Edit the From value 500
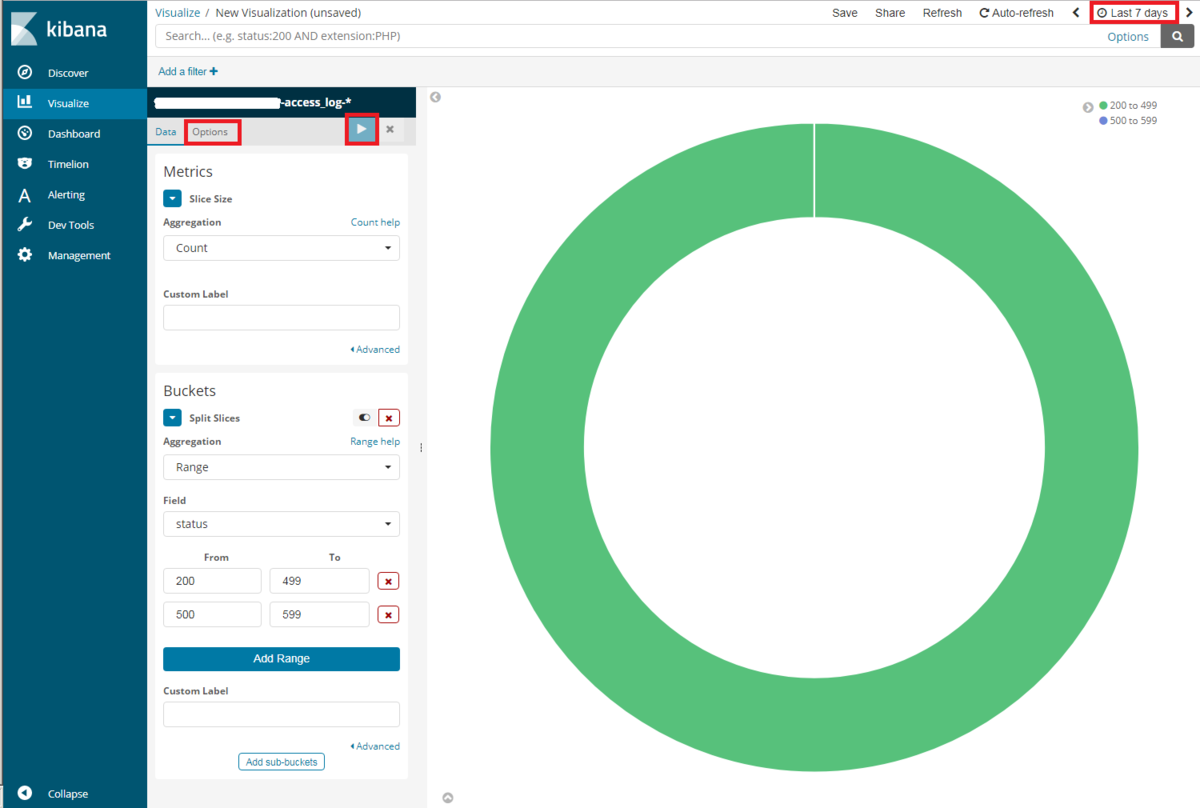Screen dimensions: 1200x808 point(212,614)
